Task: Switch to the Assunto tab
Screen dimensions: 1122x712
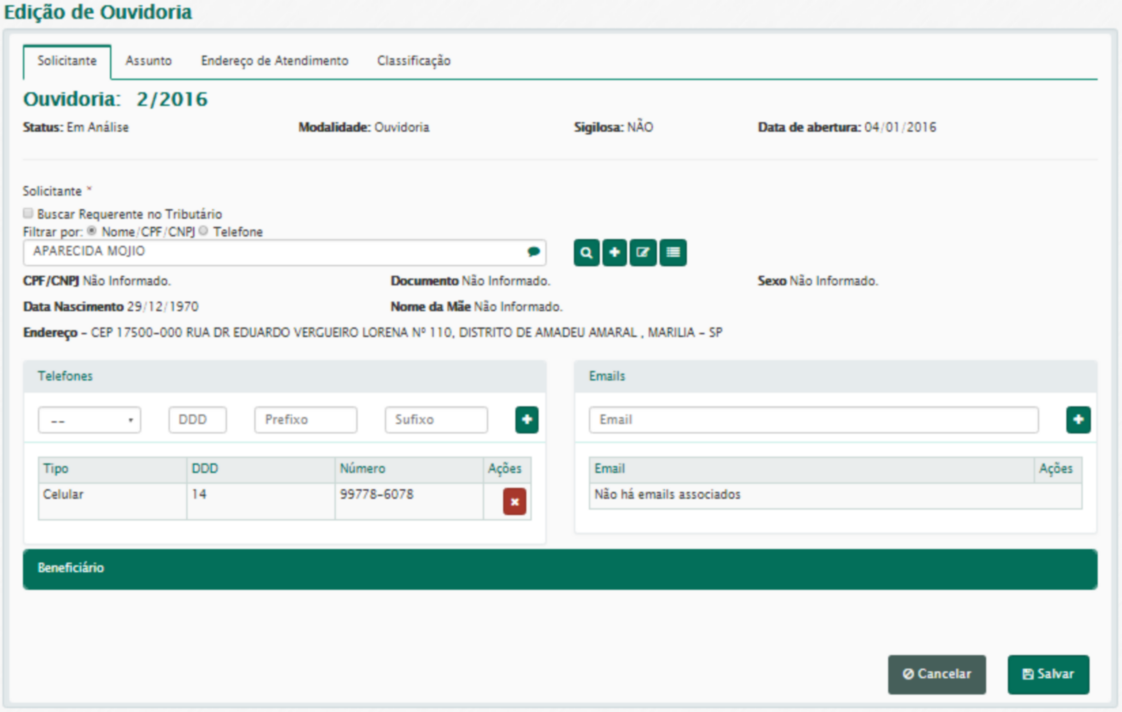Action: coord(148,61)
